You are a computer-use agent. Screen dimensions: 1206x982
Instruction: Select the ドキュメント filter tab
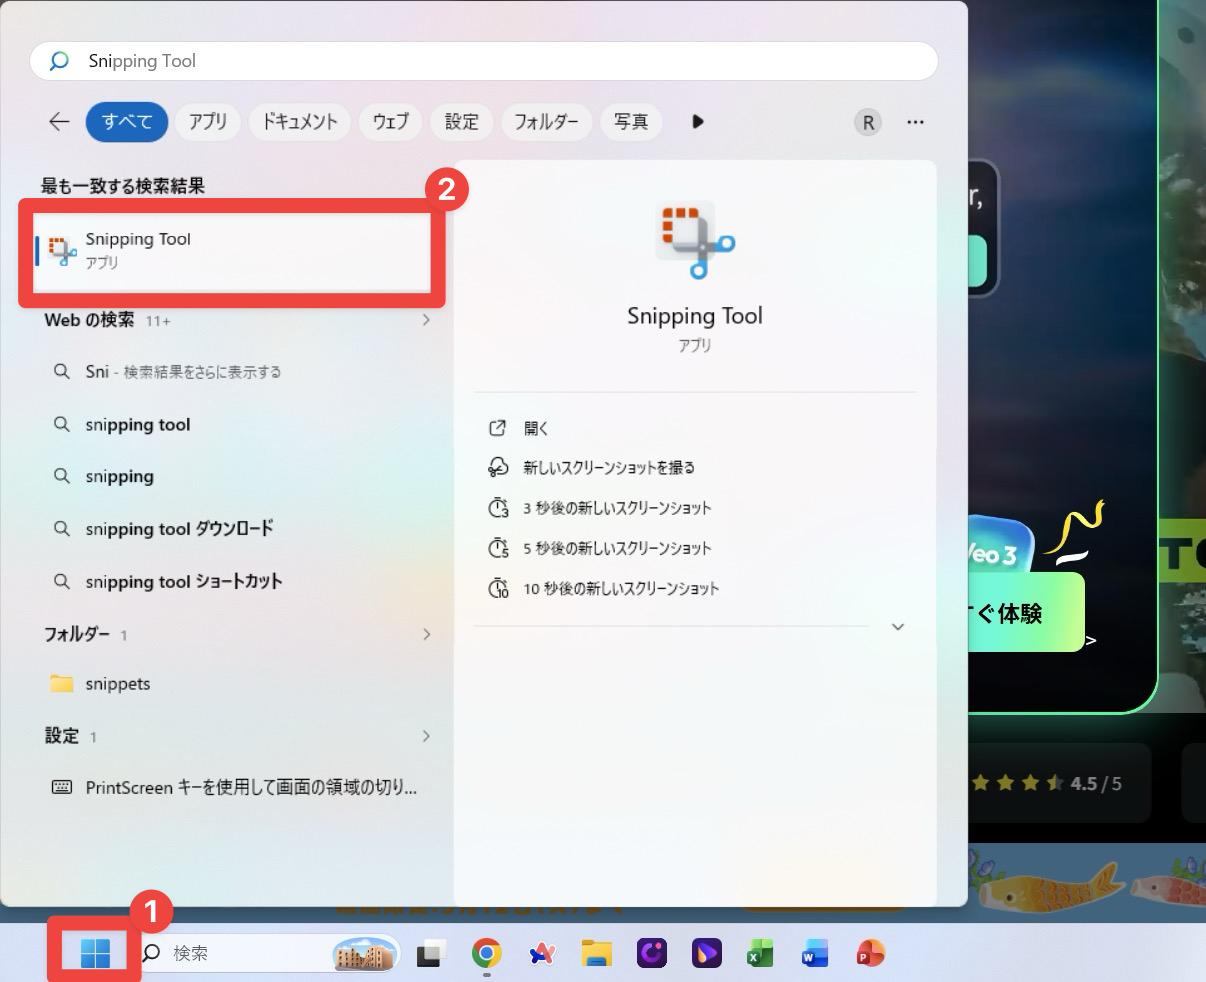coord(300,122)
